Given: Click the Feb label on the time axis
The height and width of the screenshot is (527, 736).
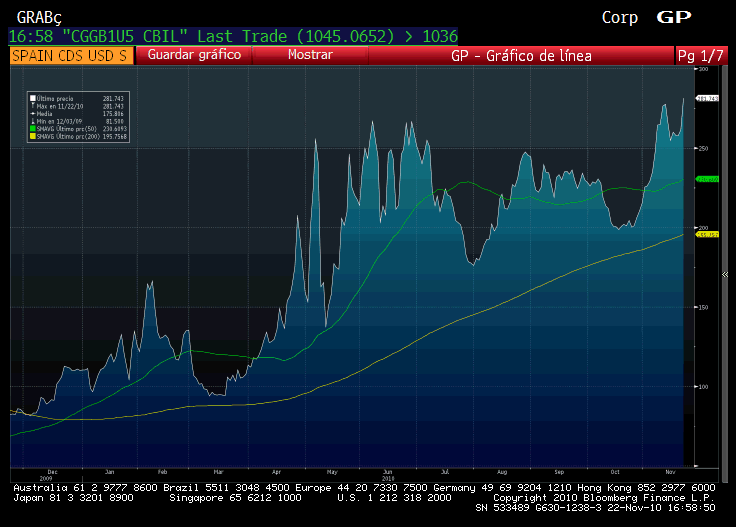Looking at the screenshot, I should (162, 472).
